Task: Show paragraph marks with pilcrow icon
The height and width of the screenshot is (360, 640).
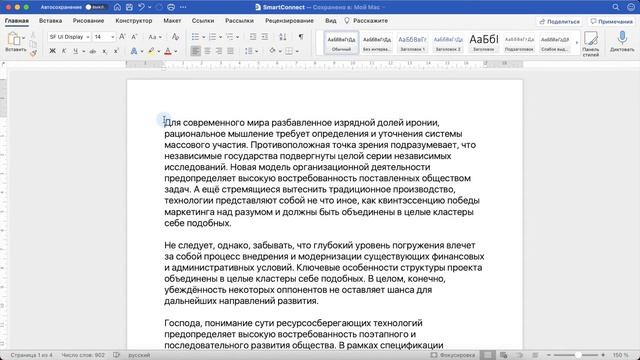Action: [x=301, y=37]
